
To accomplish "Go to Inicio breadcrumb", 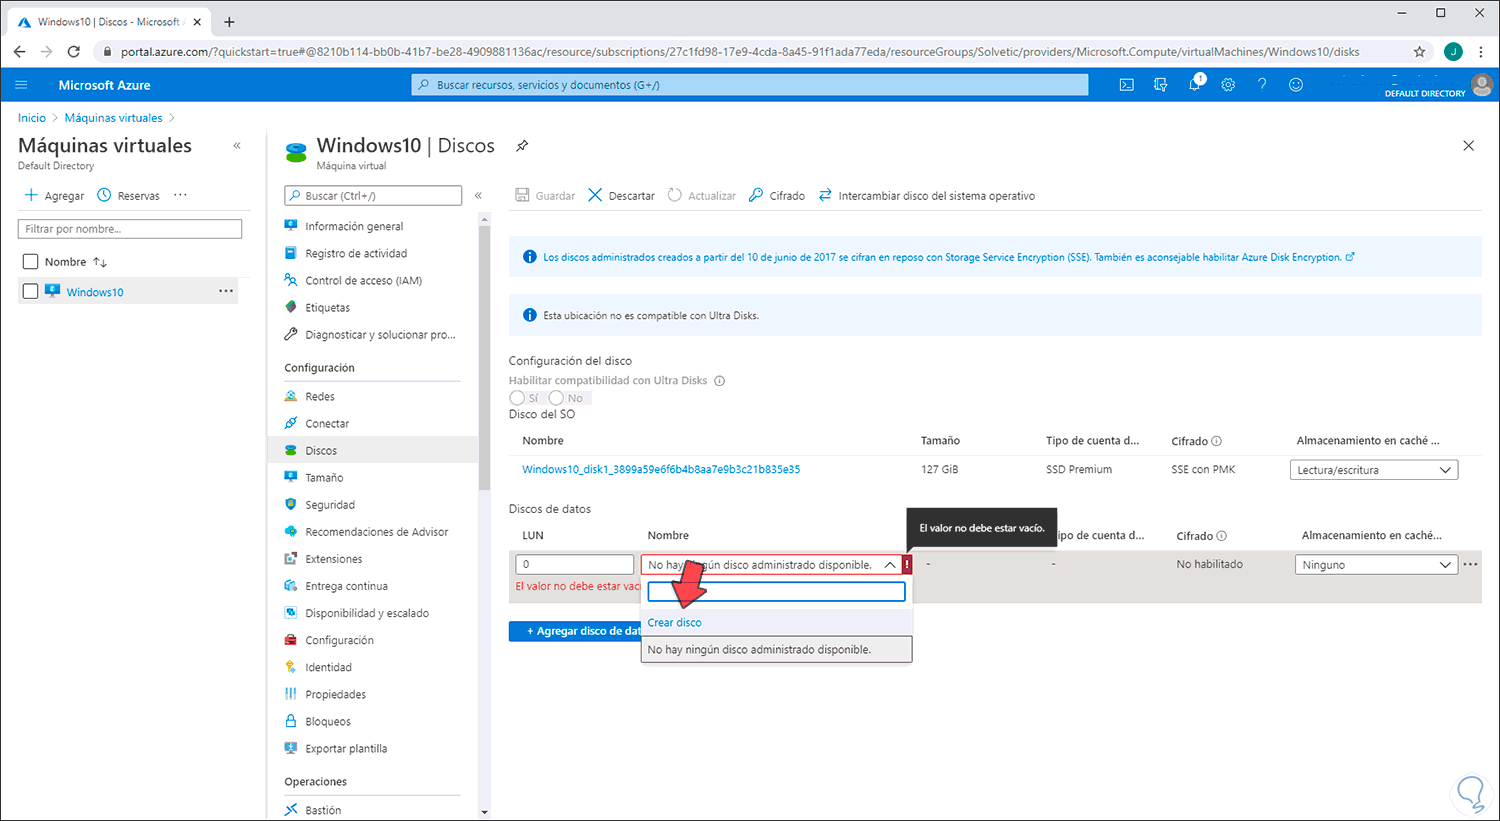I will point(32,118).
